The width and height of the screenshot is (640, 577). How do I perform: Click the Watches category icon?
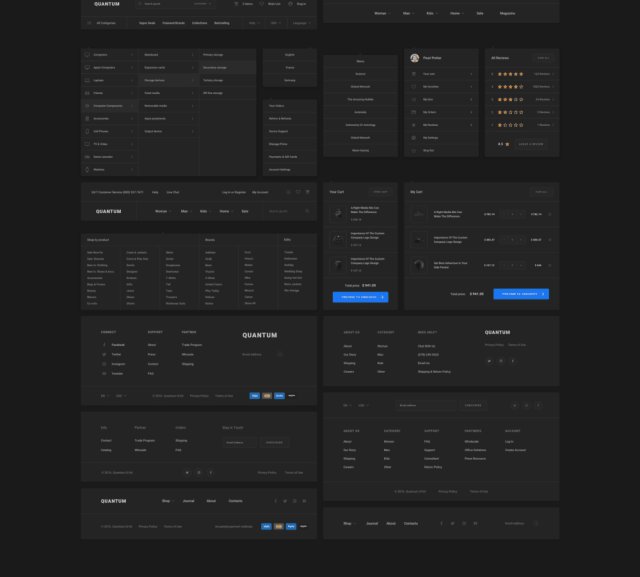pos(87,169)
